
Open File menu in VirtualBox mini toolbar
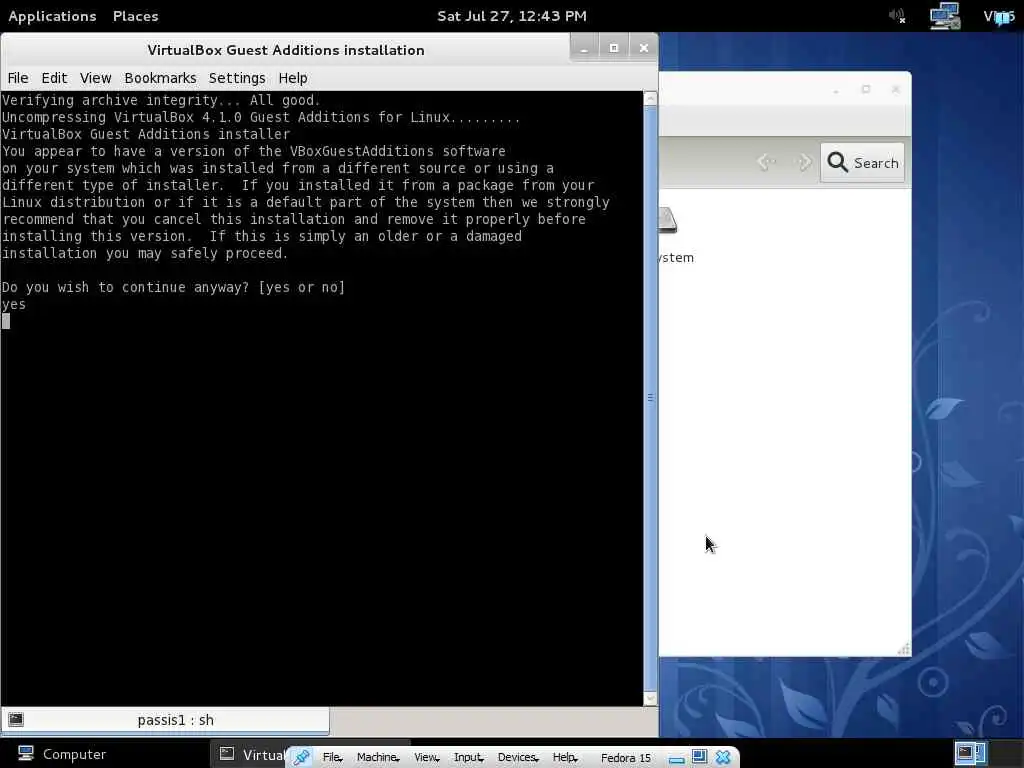point(332,758)
